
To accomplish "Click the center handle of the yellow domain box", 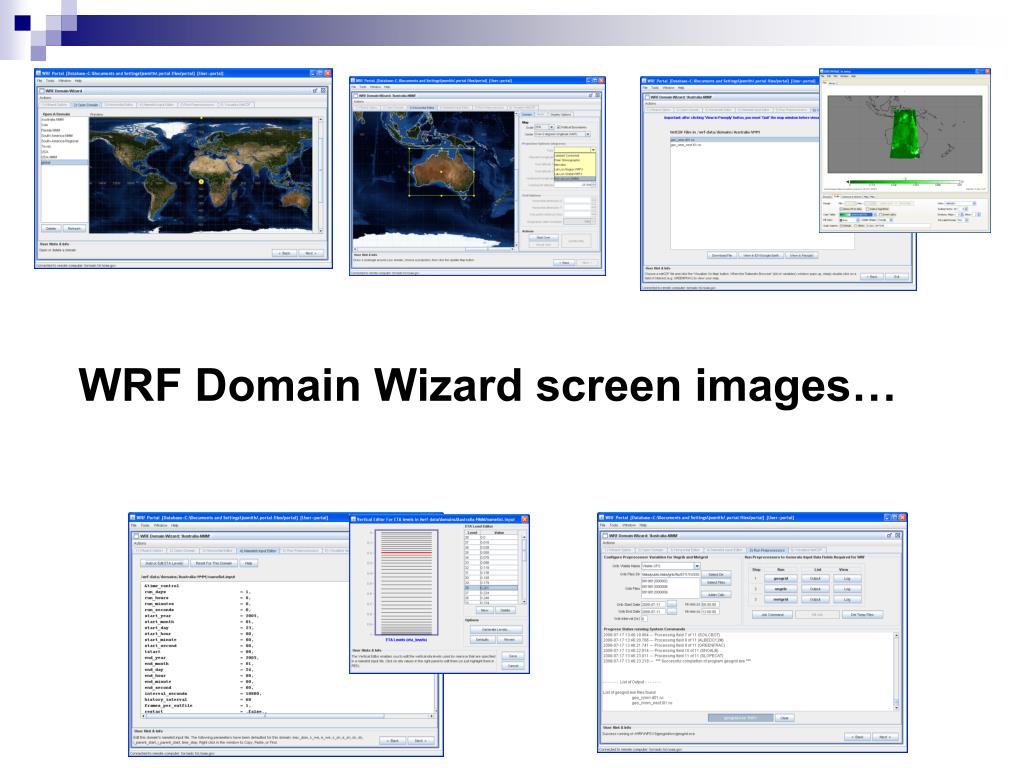I will click(441, 172).
